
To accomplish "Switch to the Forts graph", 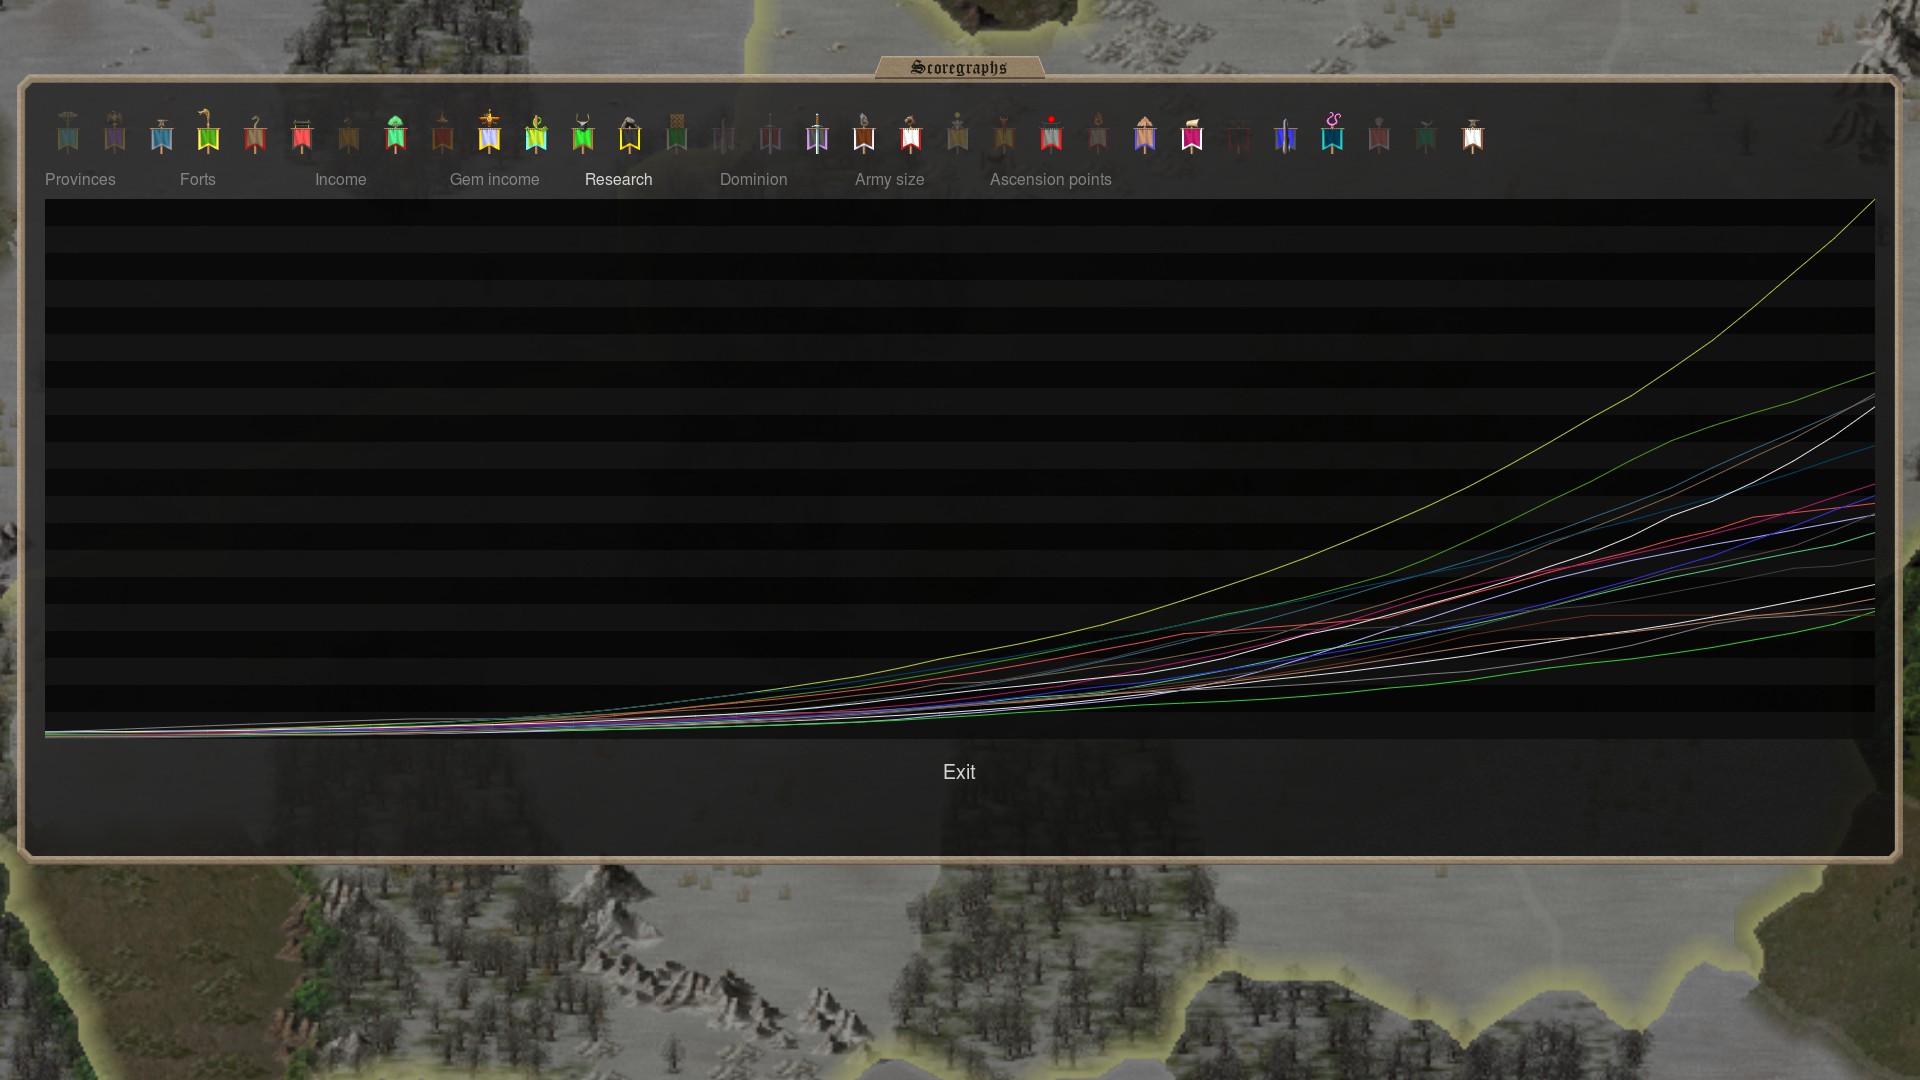I will [198, 180].
